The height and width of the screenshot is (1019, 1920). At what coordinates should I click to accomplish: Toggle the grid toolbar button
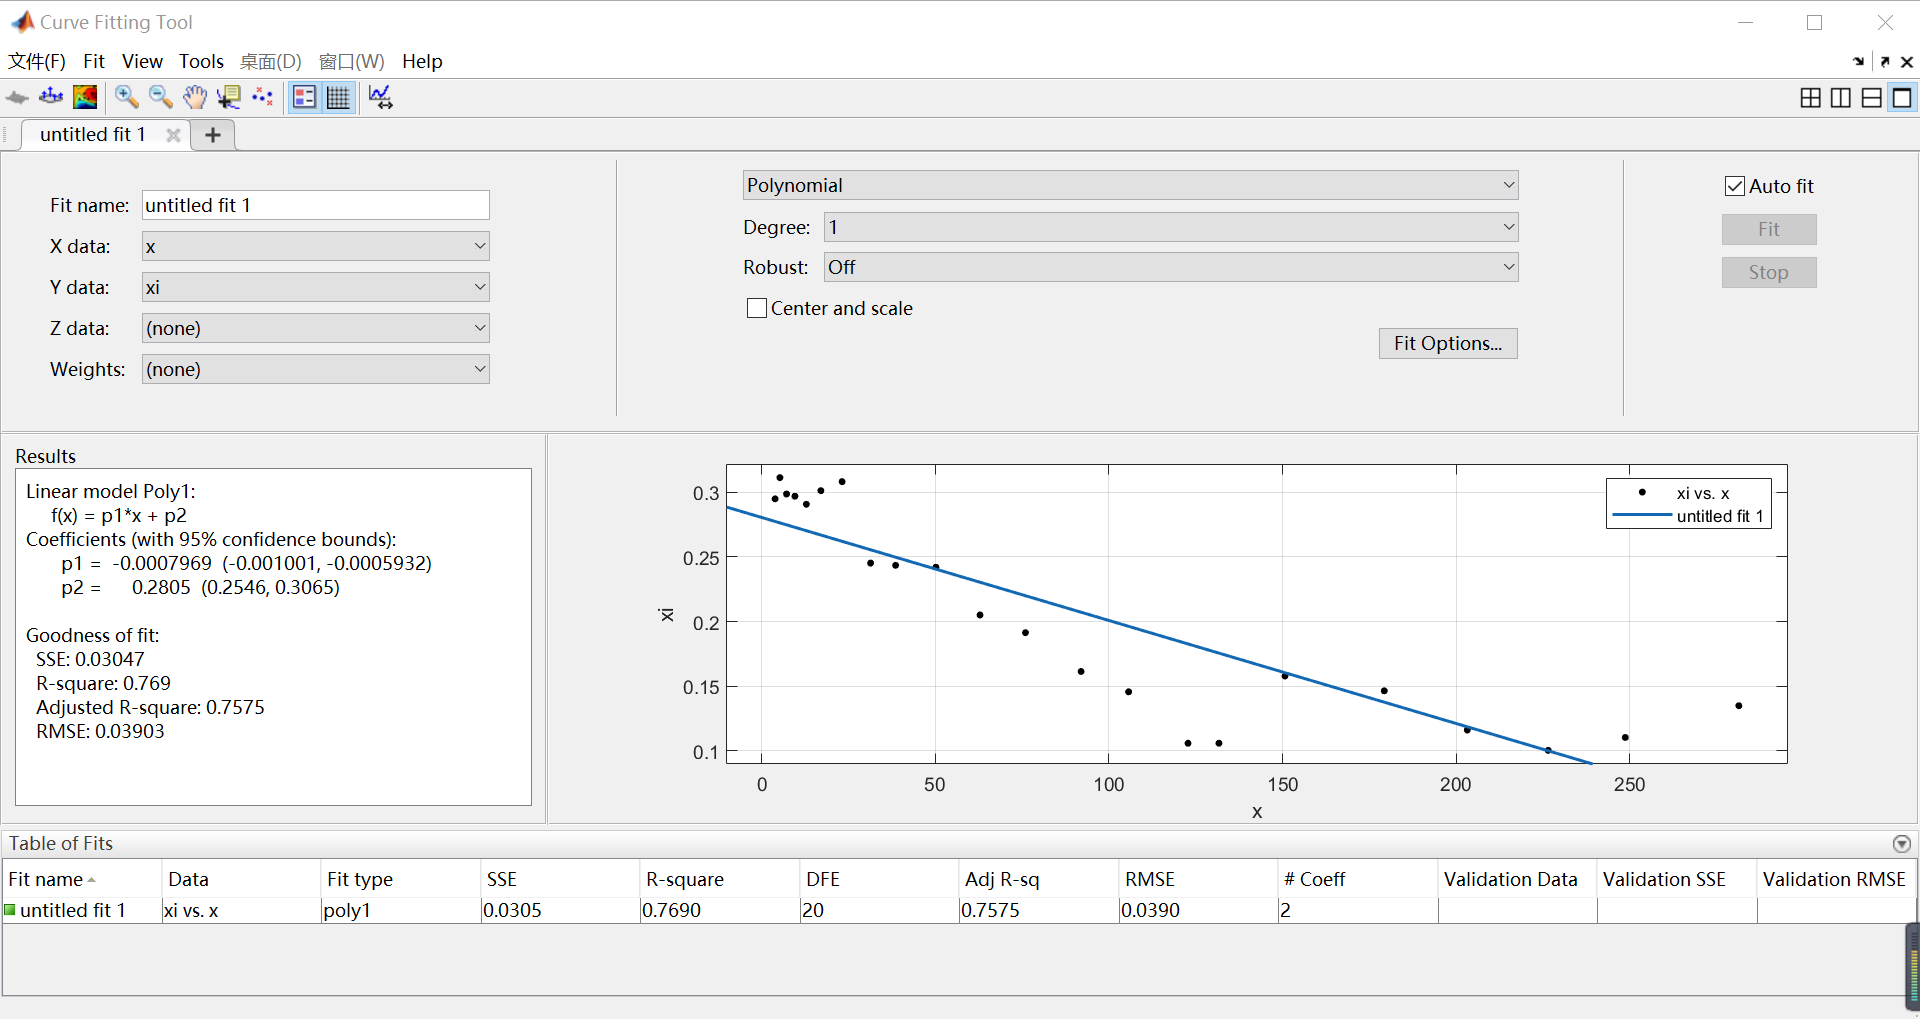pos(339,97)
